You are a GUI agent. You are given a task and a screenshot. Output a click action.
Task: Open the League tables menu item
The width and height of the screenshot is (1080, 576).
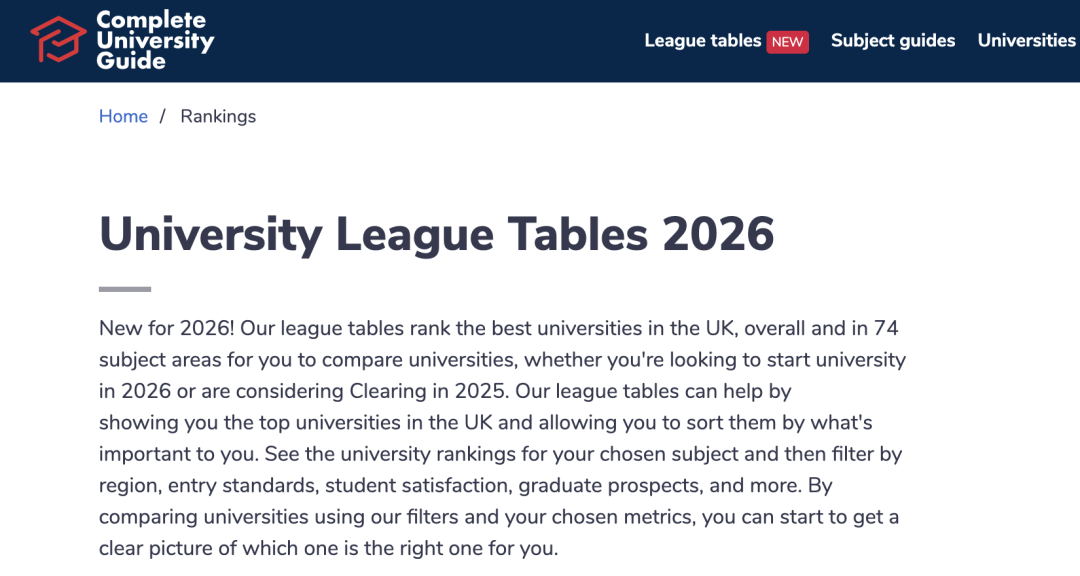[702, 41]
